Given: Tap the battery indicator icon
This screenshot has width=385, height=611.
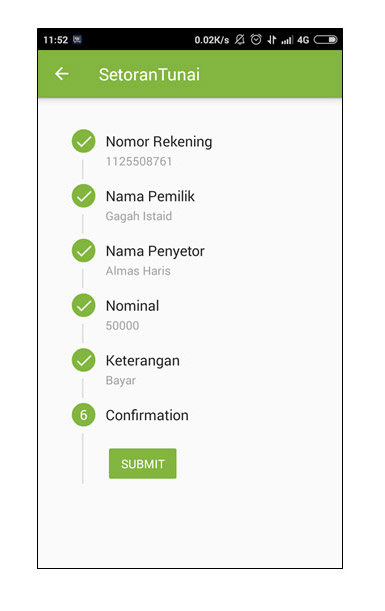Looking at the screenshot, I should (x=326, y=39).
